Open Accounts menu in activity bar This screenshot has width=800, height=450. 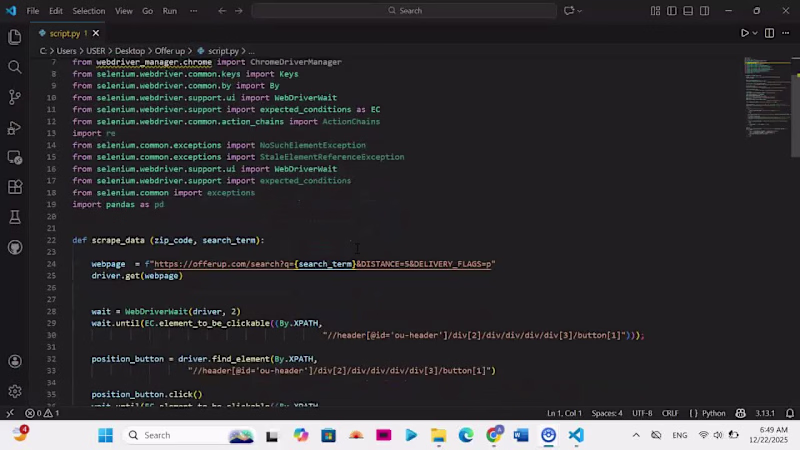click(x=15, y=361)
